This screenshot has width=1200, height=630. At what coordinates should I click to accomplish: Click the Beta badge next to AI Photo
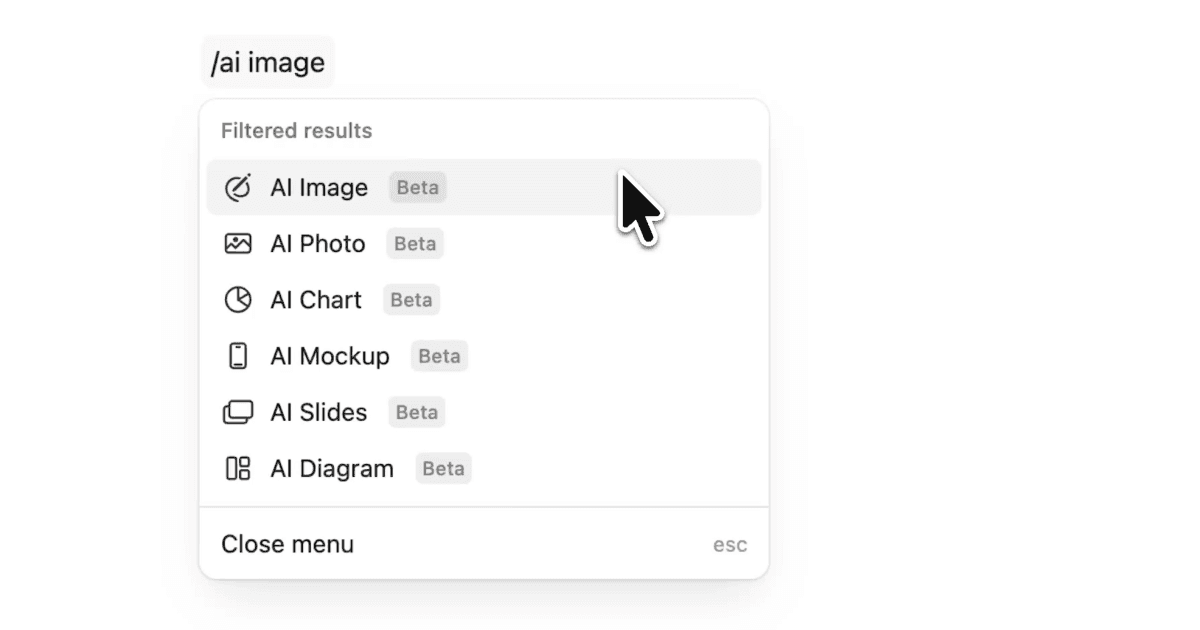click(x=414, y=243)
